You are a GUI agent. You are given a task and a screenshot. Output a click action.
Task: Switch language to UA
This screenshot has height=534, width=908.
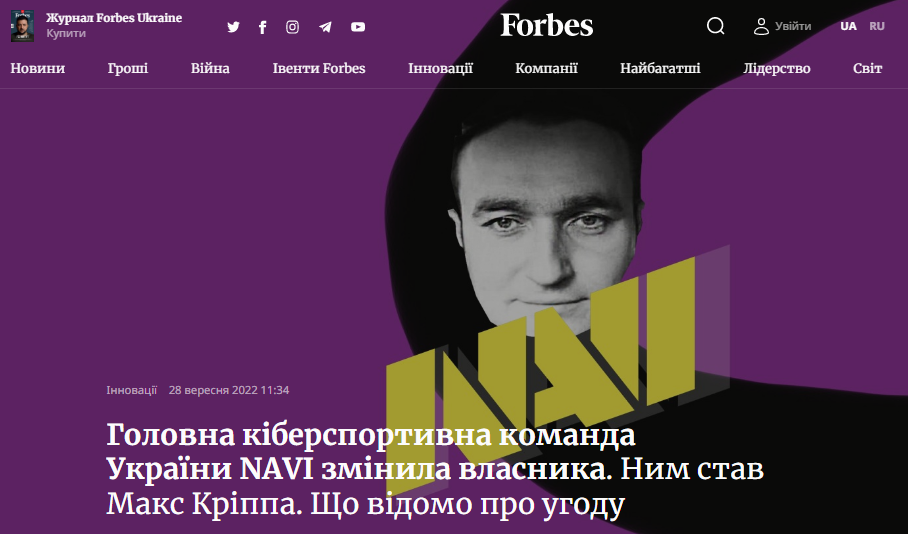848,26
